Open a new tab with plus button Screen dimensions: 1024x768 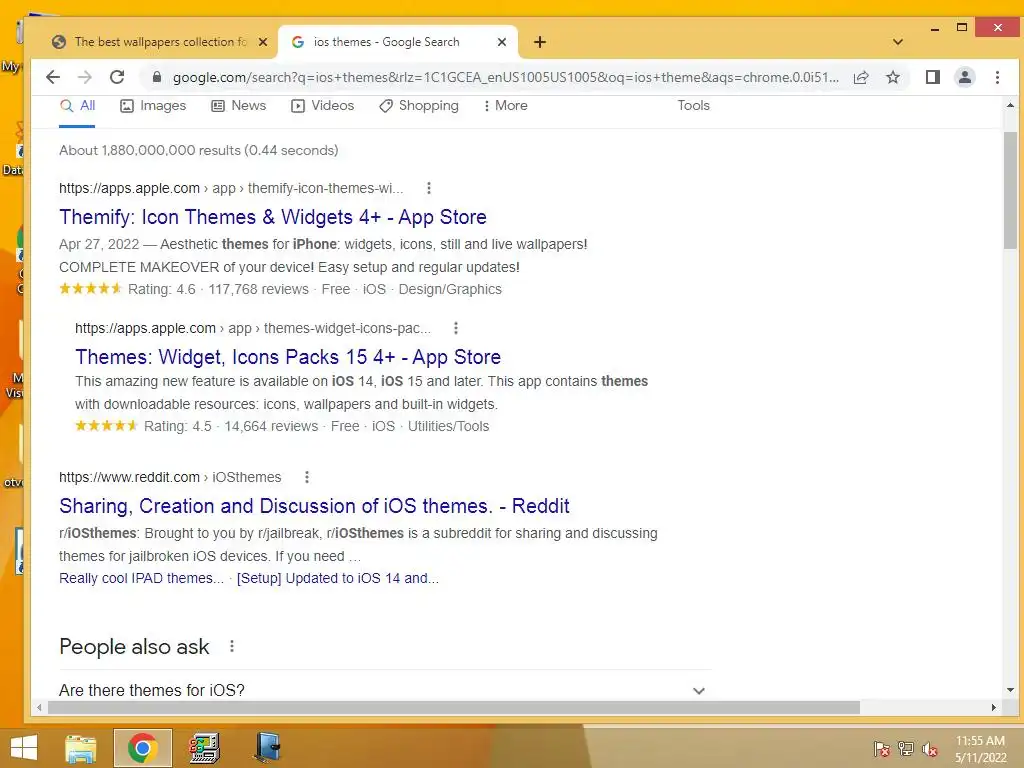click(x=539, y=42)
